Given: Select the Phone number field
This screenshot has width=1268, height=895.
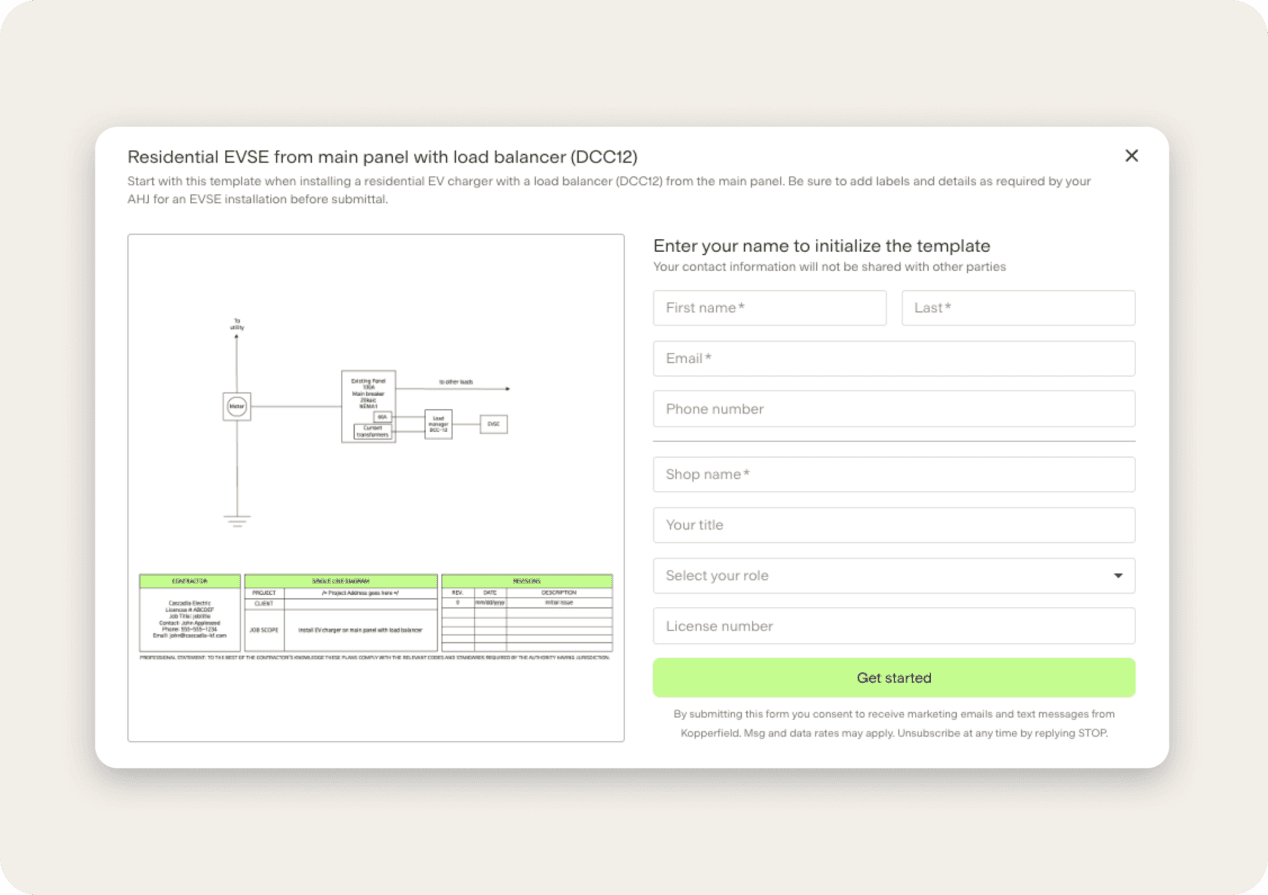Looking at the screenshot, I should [x=894, y=409].
